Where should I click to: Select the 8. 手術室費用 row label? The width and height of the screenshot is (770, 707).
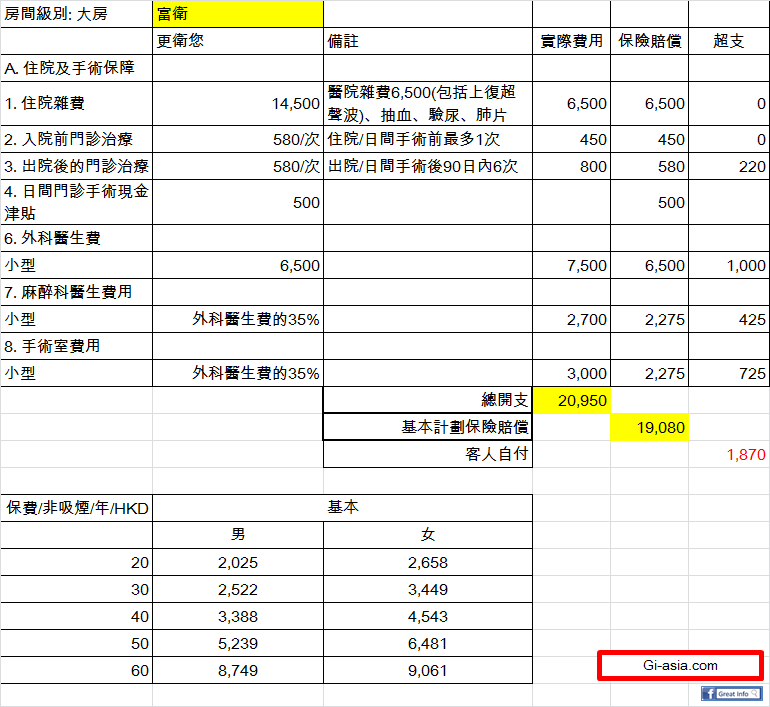click(x=77, y=346)
